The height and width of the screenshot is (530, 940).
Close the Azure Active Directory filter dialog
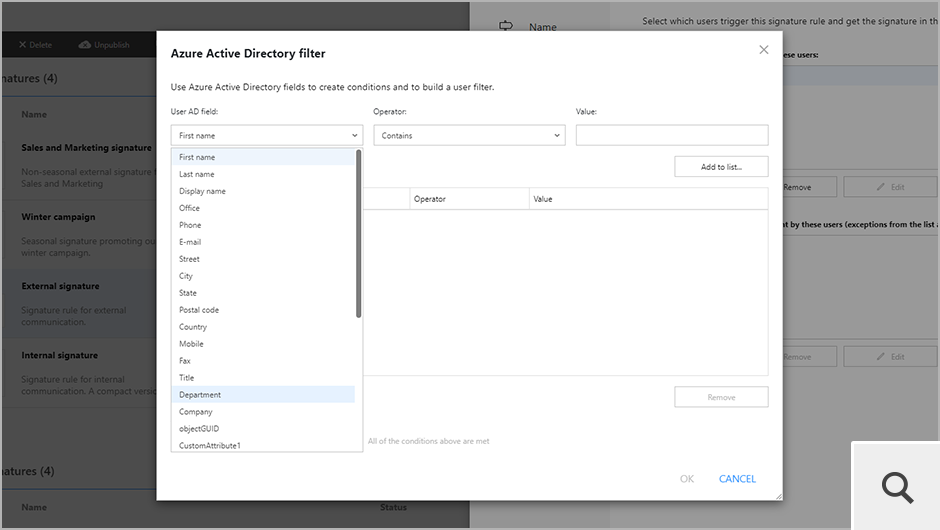click(763, 50)
